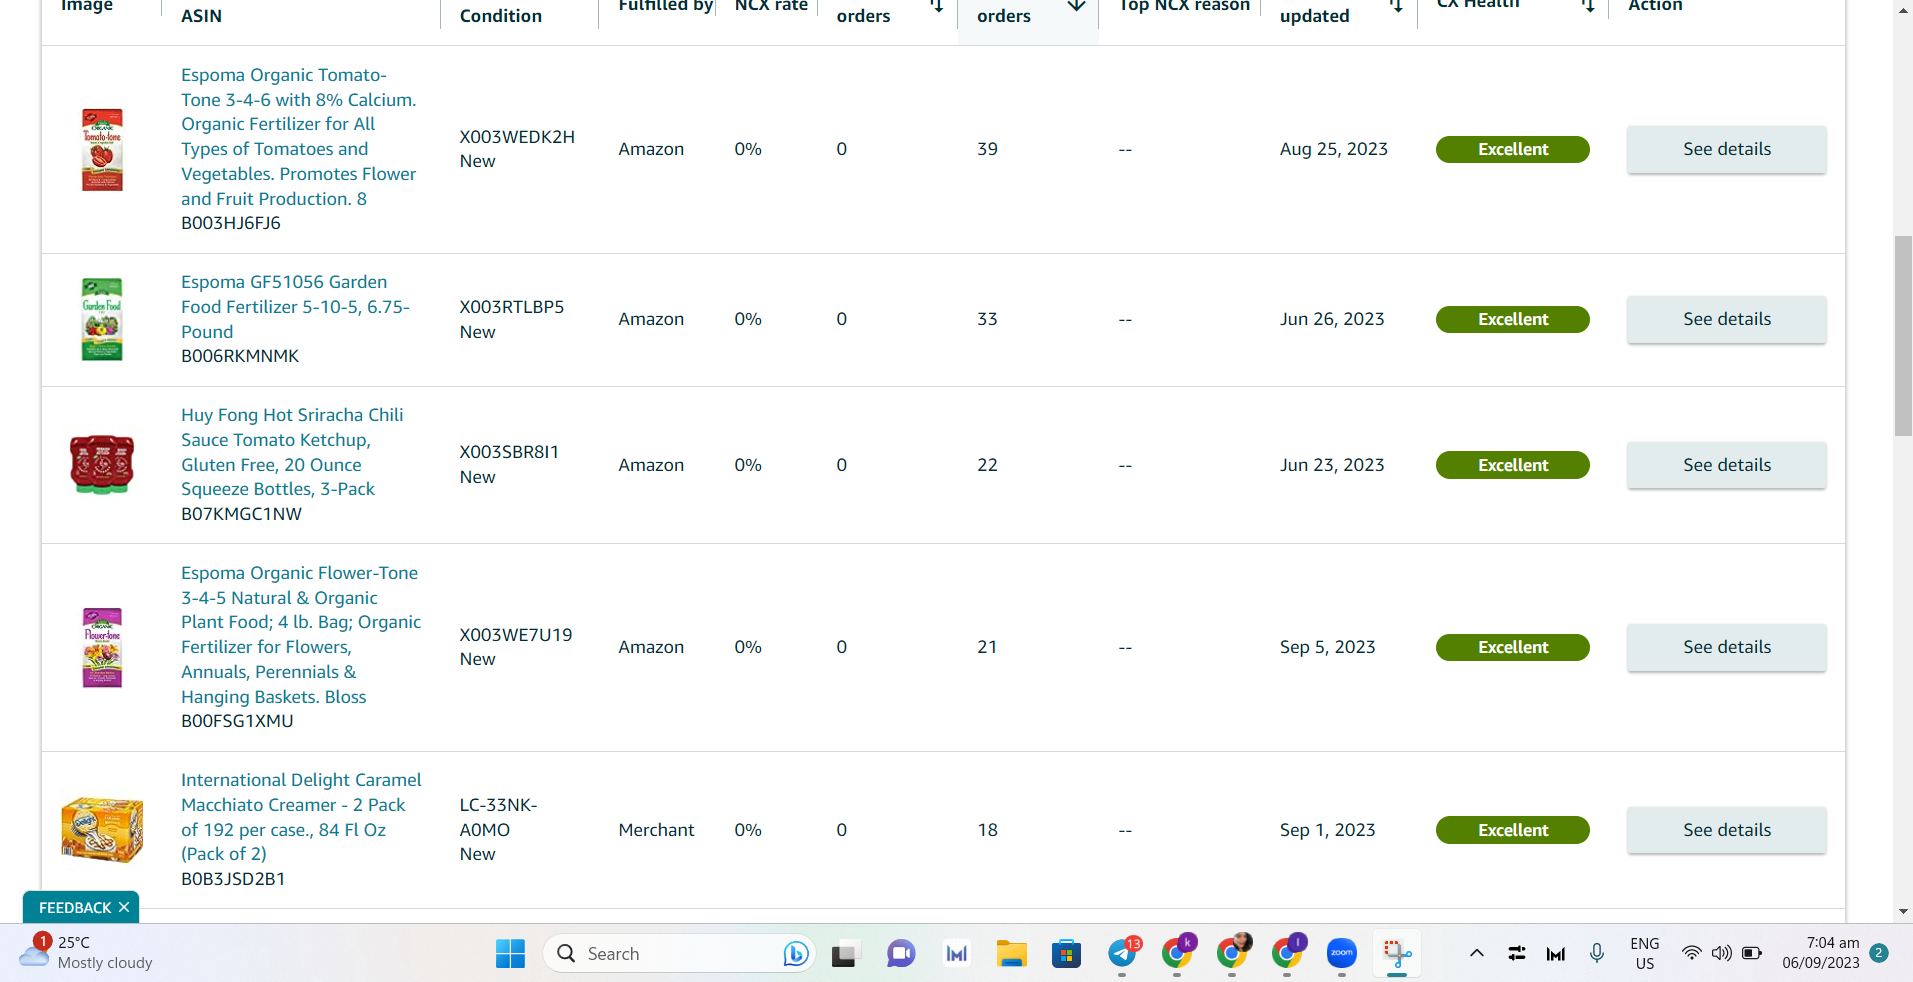Viewport: 1913px width, 982px height.
Task: See details for the Garden Food Fertilizer row
Action: (x=1726, y=319)
